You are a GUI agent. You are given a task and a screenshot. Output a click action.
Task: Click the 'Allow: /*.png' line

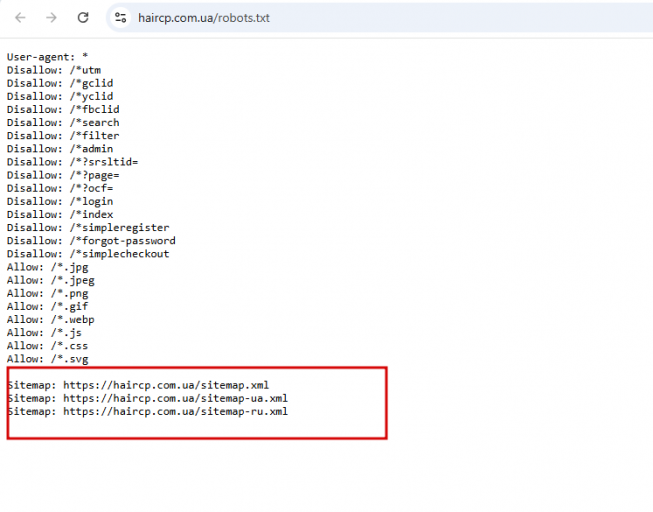[x=47, y=293]
